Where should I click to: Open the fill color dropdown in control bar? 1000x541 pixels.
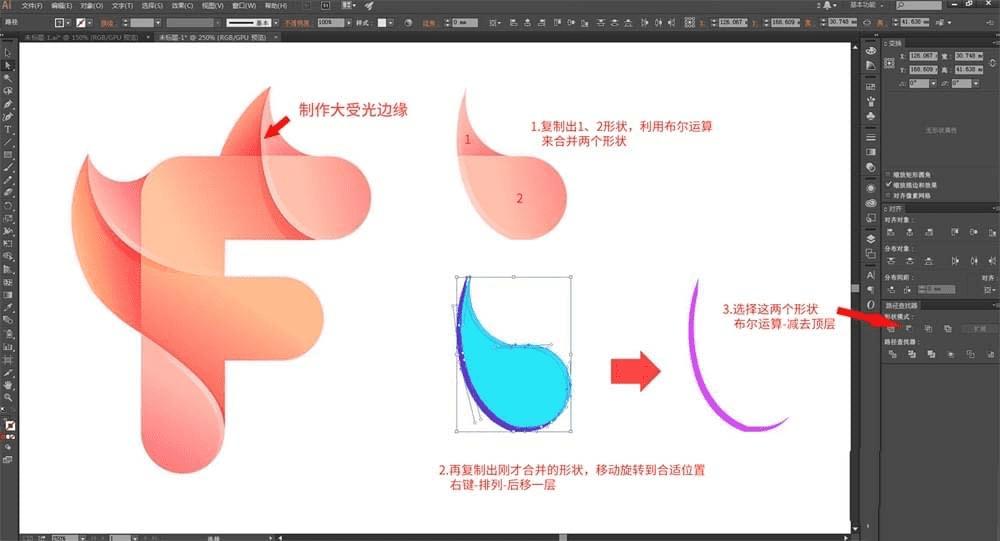(x=68, y=22)
